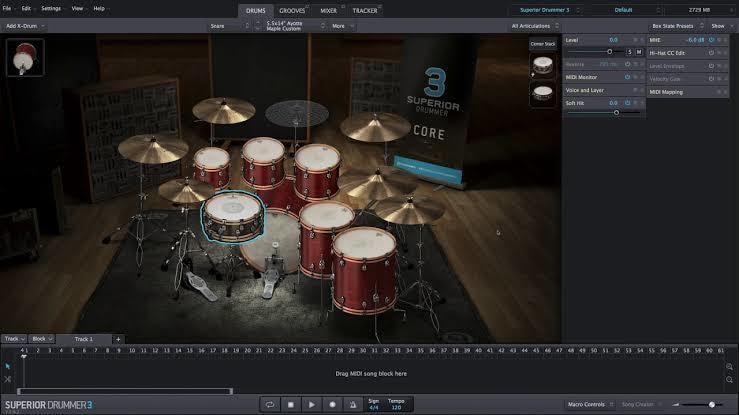Viewport: 739px width, 415px height.
Task: Start playback with the play button
Action: pos(312,404)
